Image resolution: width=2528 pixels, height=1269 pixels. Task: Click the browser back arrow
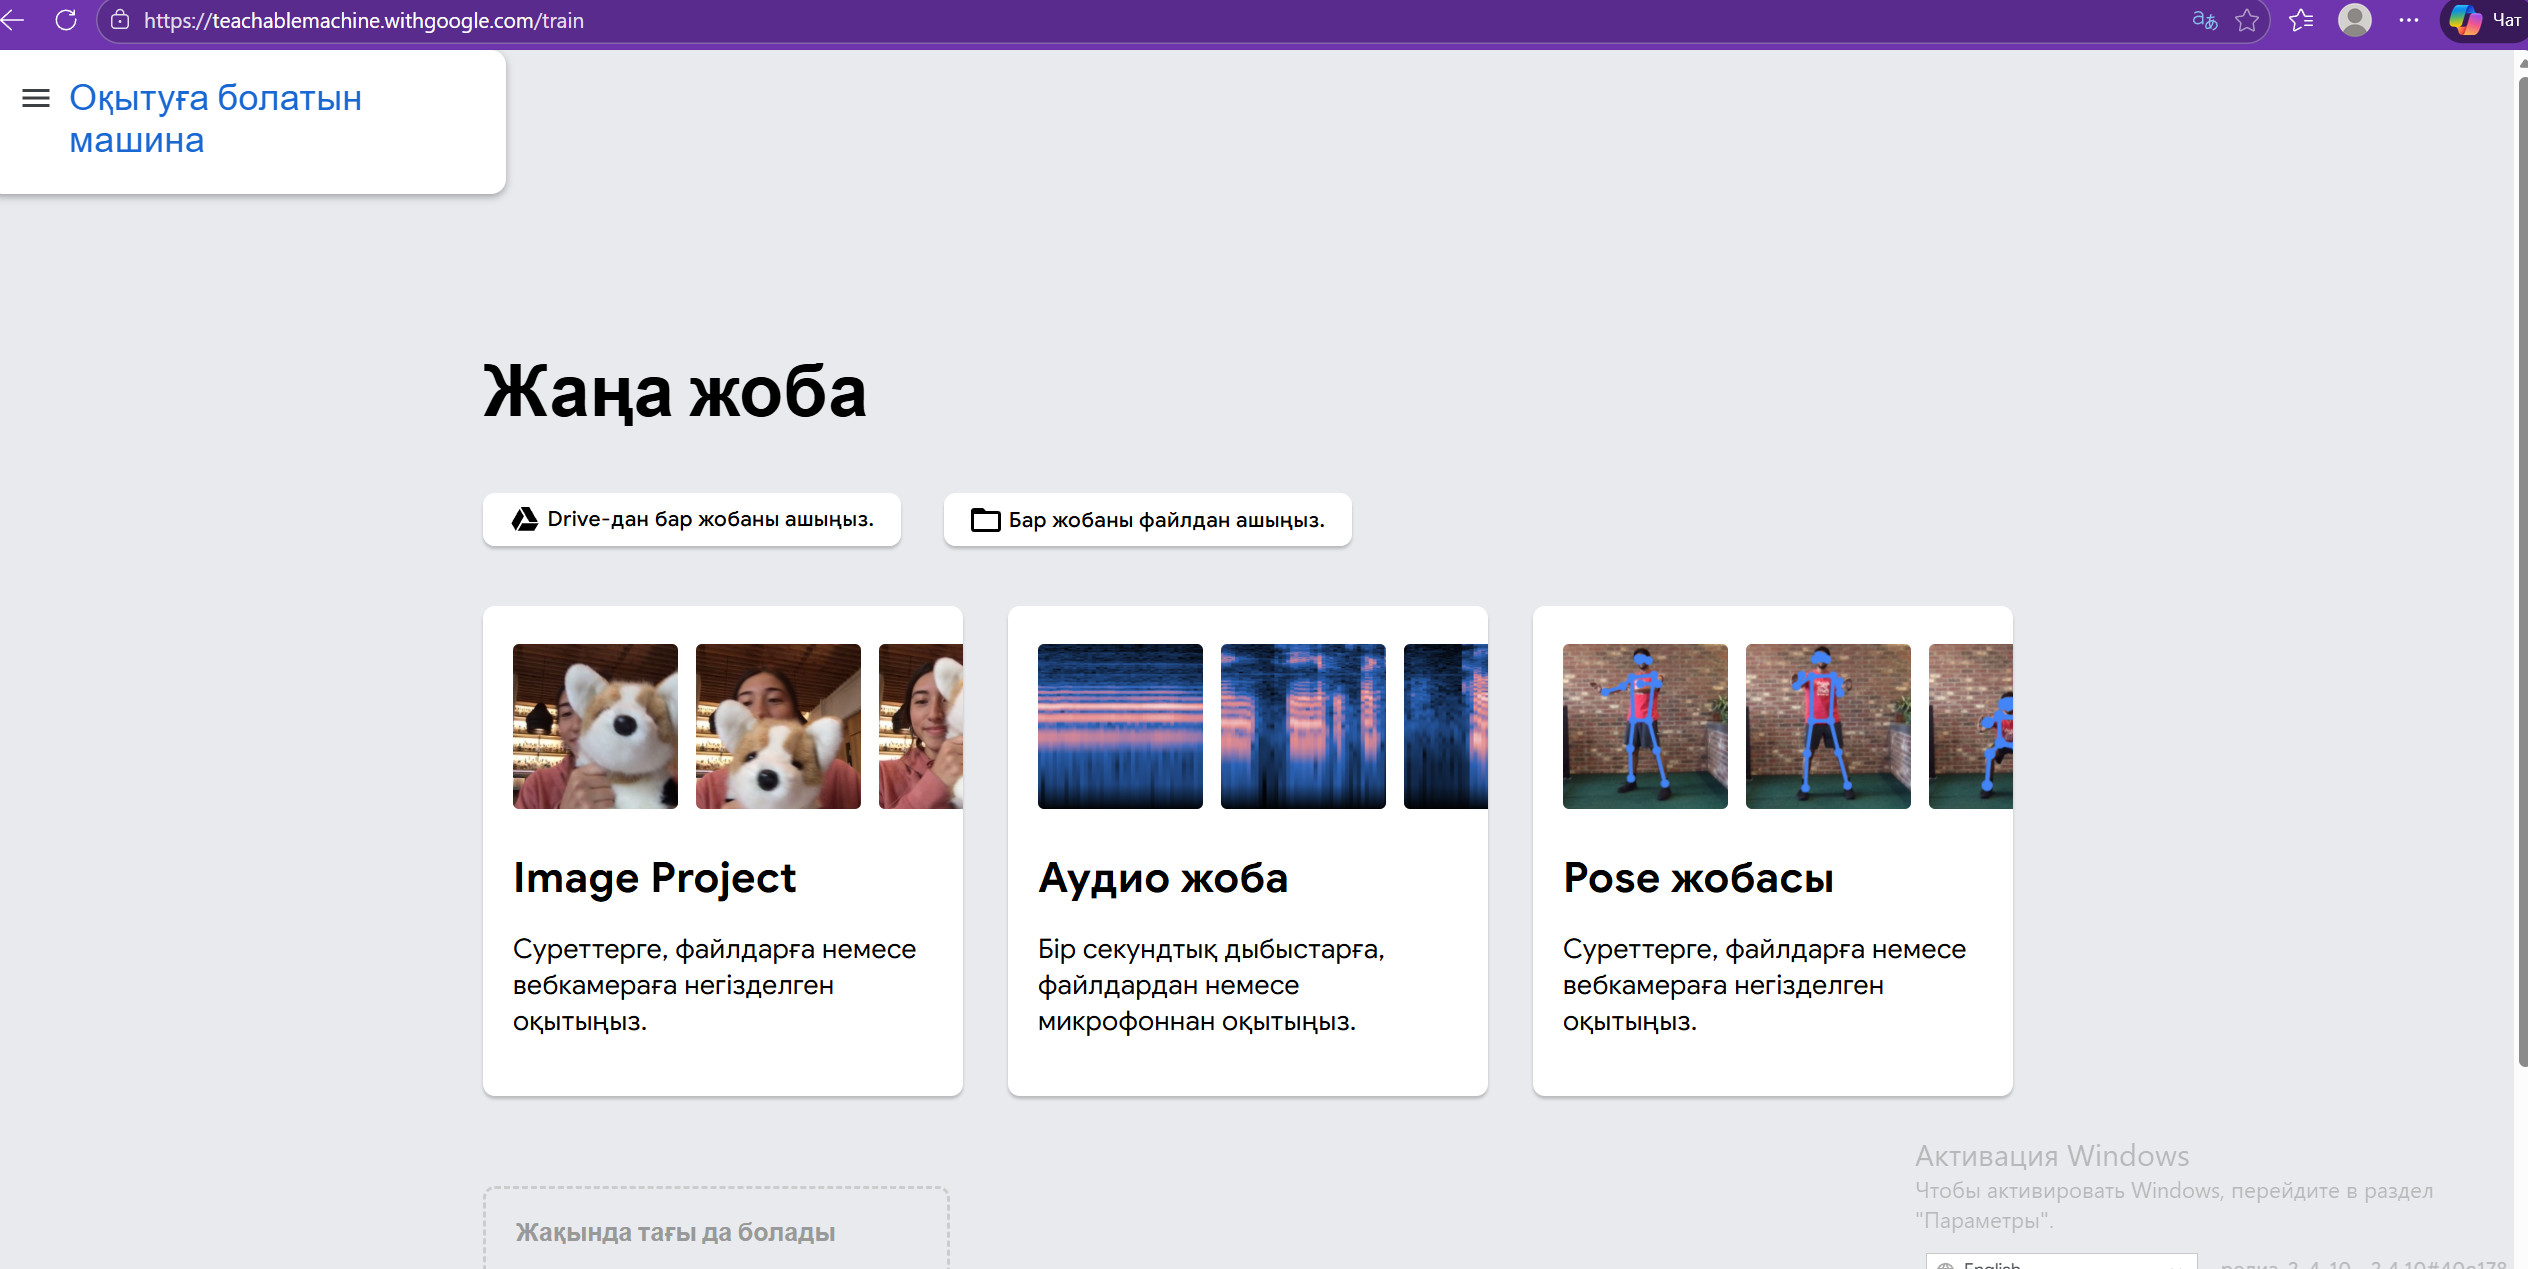[12, 20]
